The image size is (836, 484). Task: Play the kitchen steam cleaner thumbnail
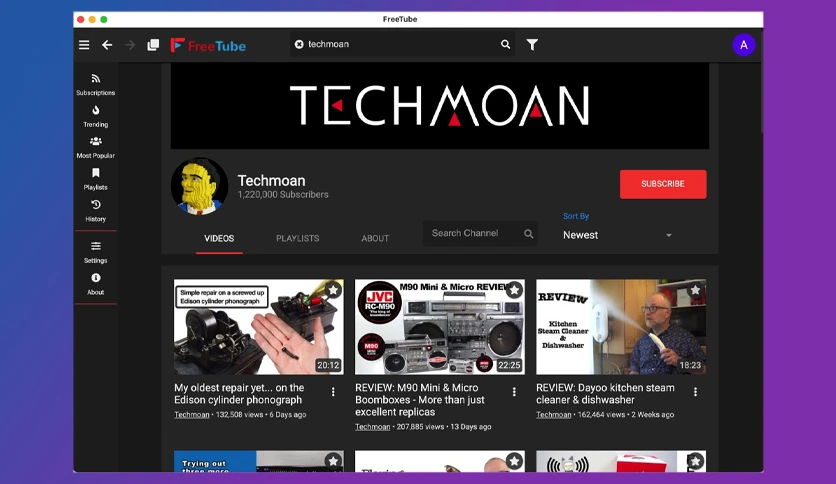point(621,327)
